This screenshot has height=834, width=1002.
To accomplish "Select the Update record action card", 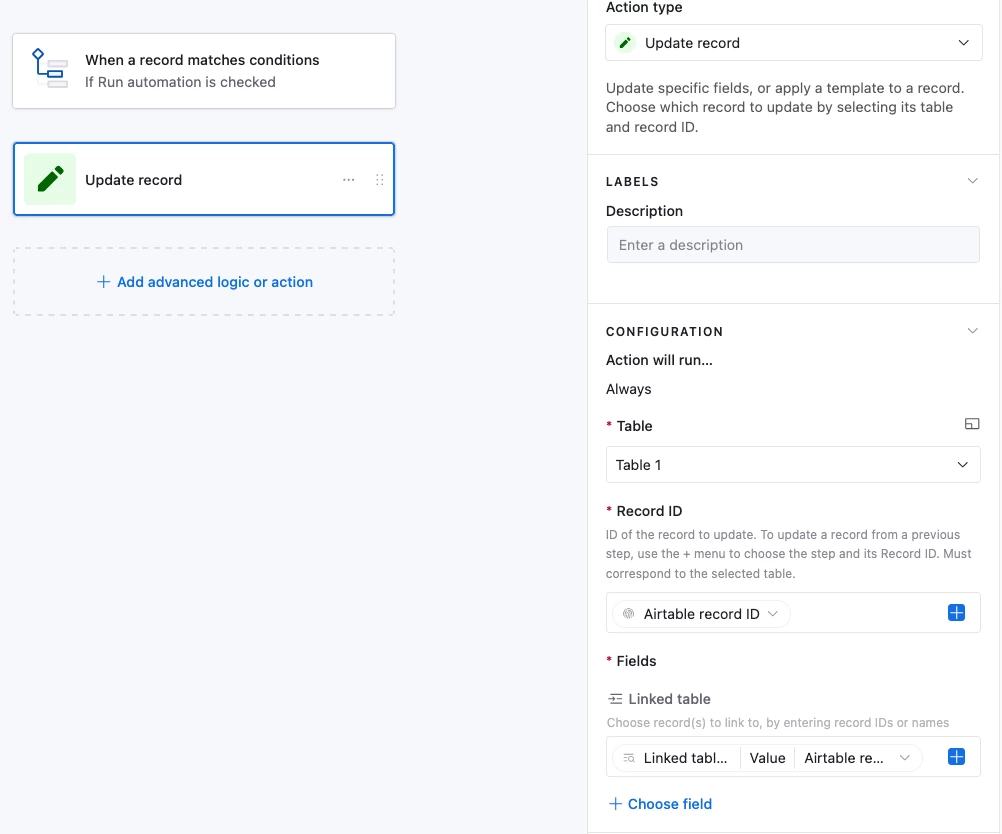I will 204,179.
